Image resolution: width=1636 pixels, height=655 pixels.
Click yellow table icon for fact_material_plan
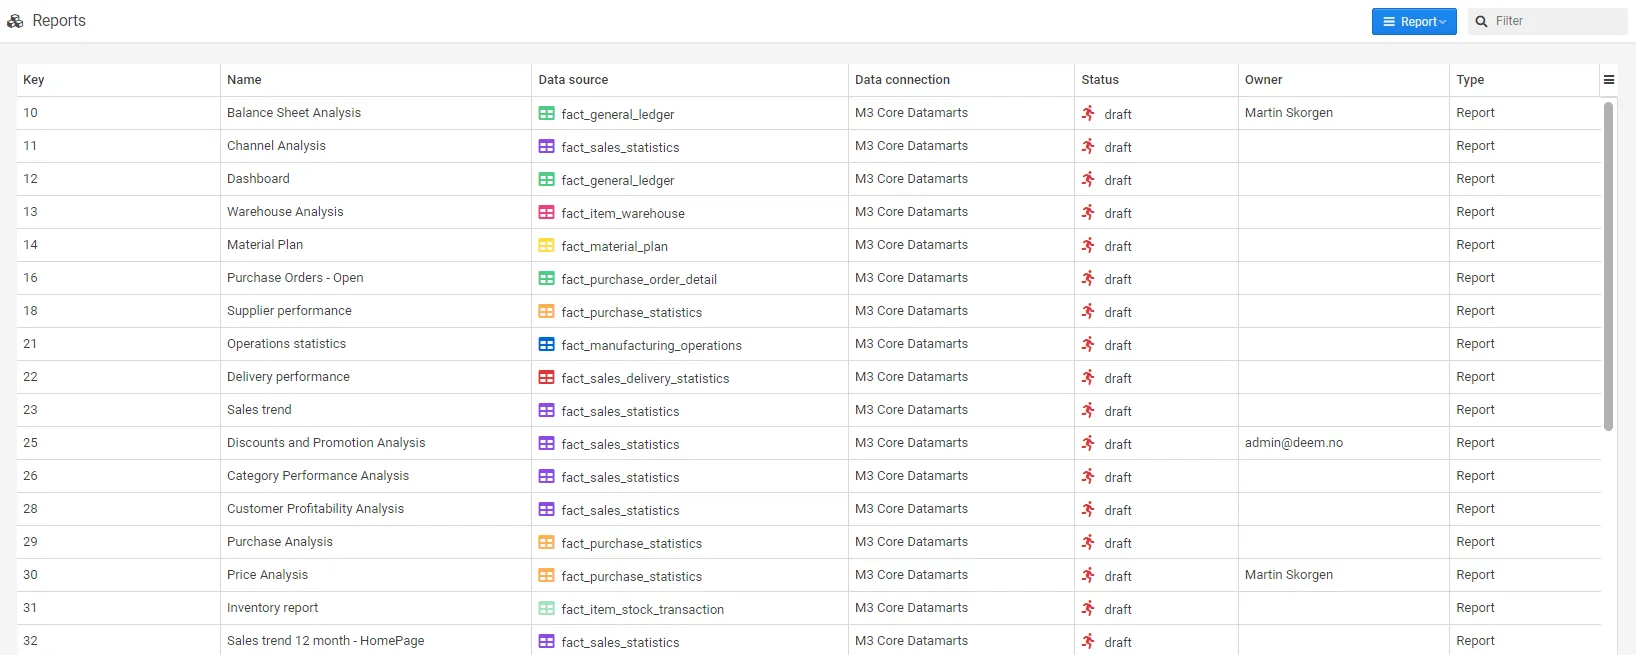546,246
